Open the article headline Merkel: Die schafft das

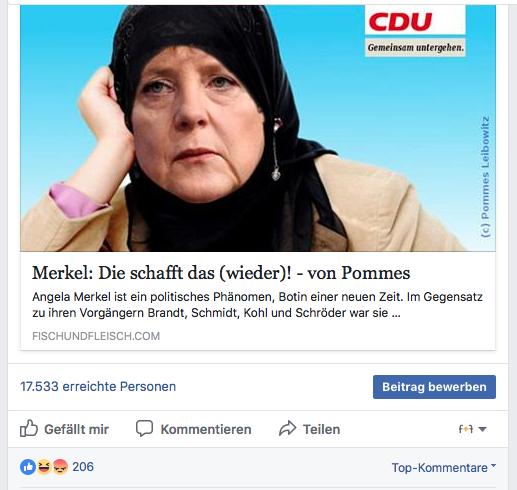[x=221, y=273]
